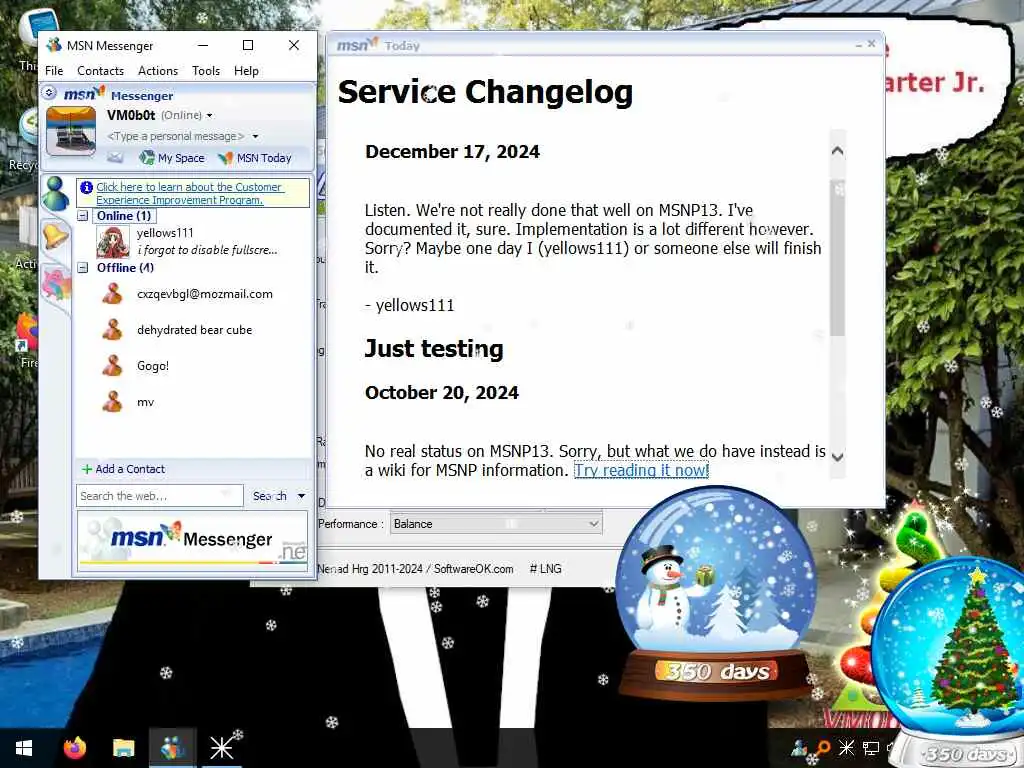Click the Search button
The width and height of the screenshot is (1024, 768).
tap(270, 496)
